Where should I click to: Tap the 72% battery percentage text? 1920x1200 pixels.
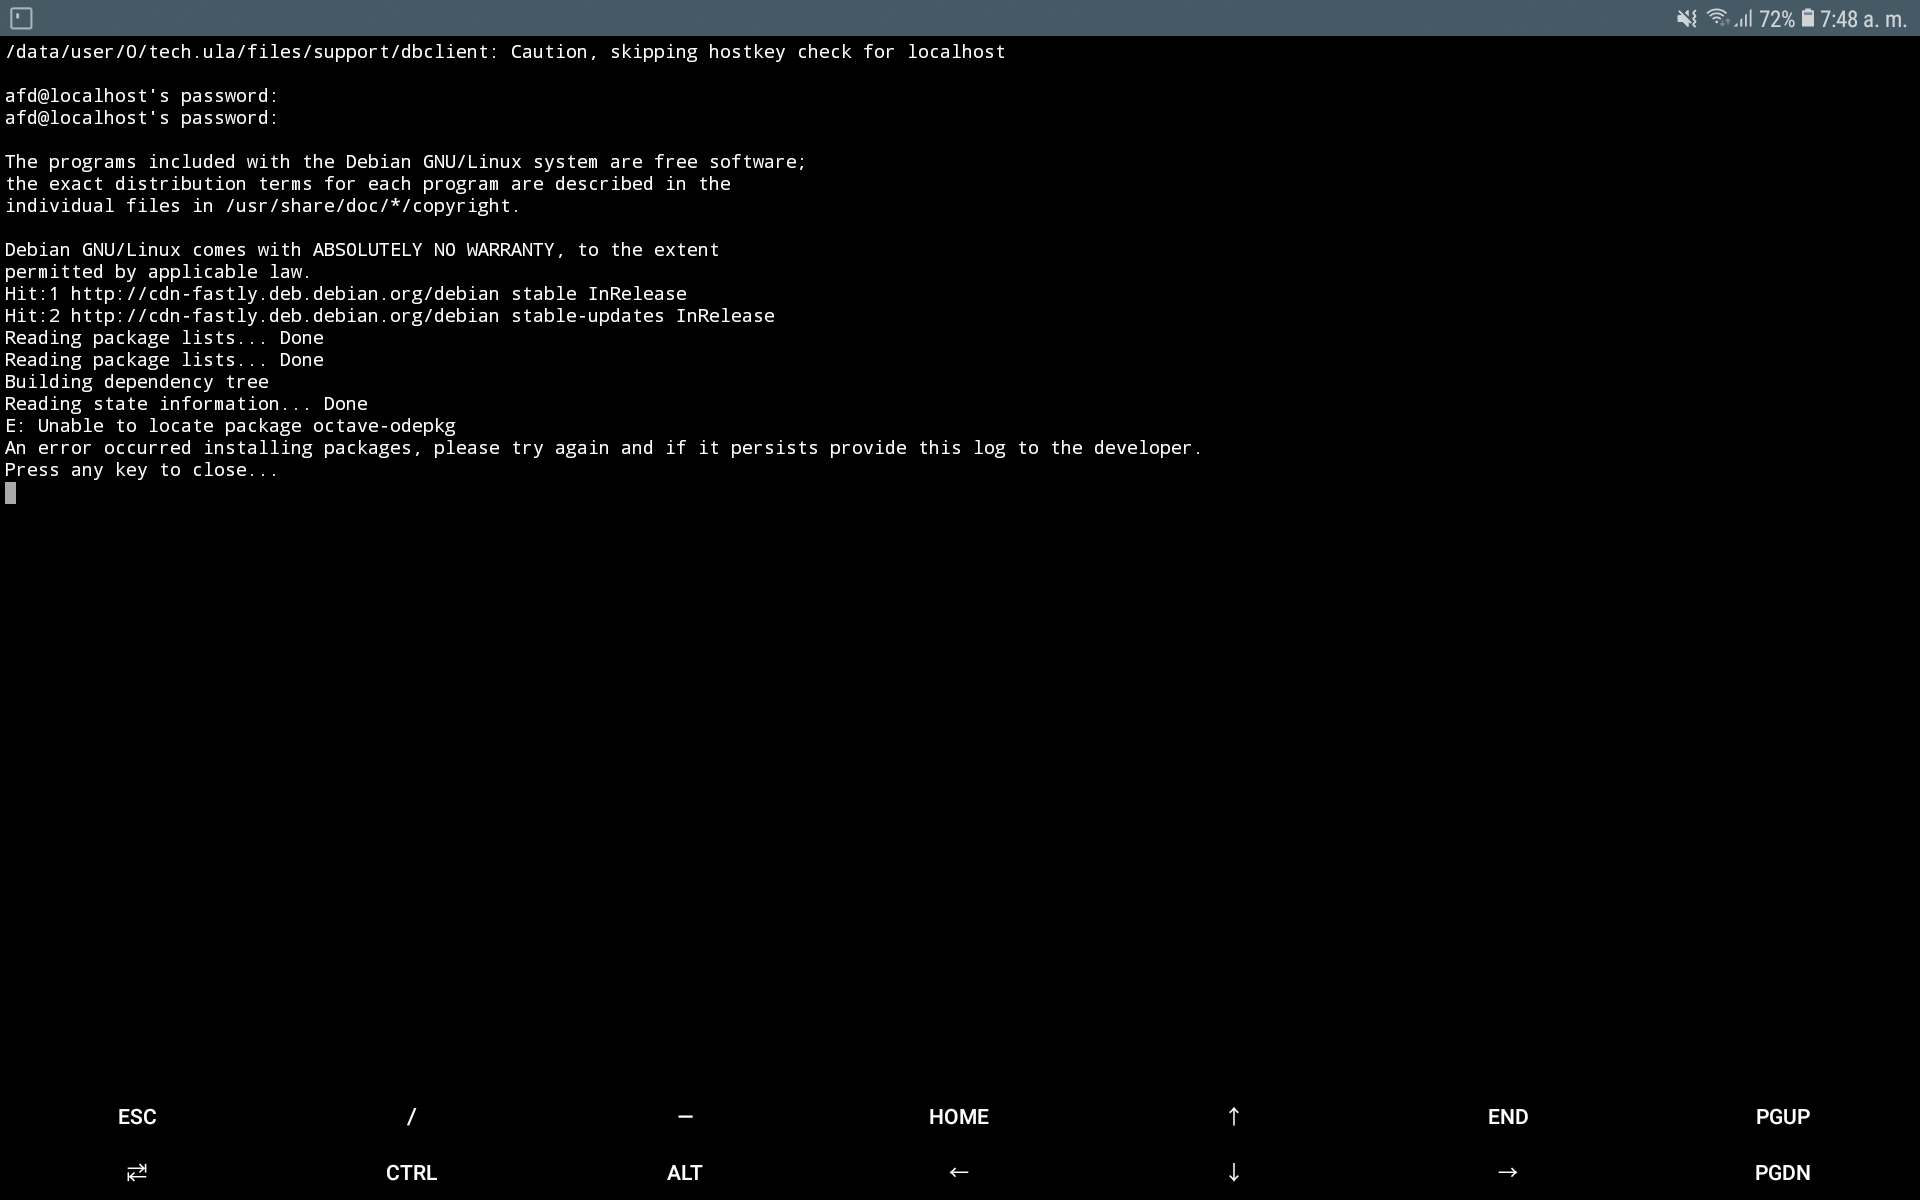1777,19
